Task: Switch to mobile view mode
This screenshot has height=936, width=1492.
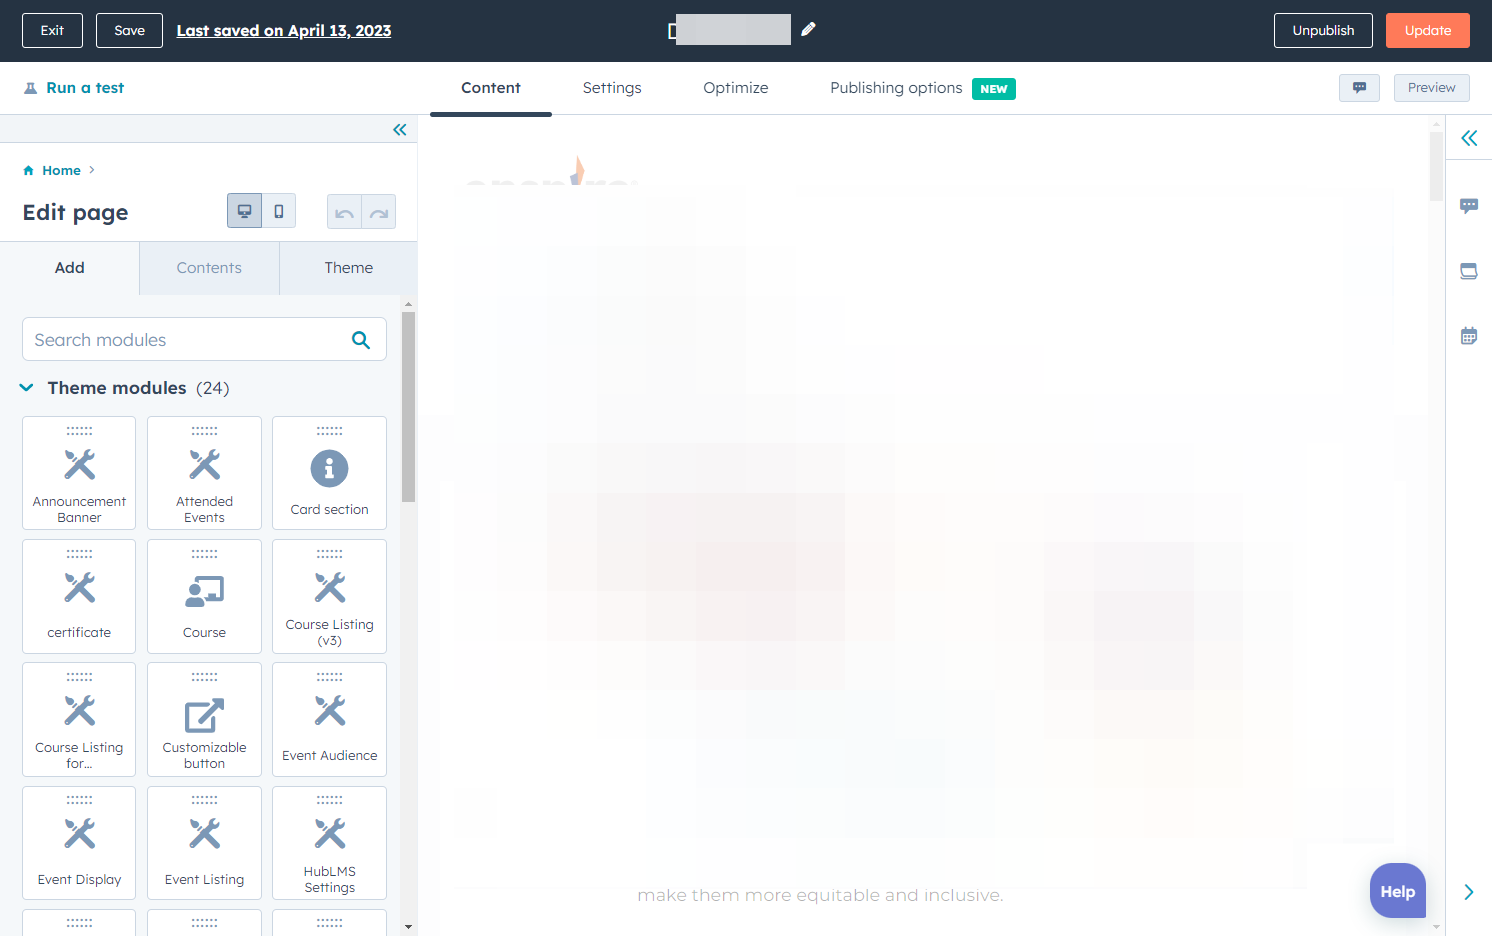Action: coord(279,211)
